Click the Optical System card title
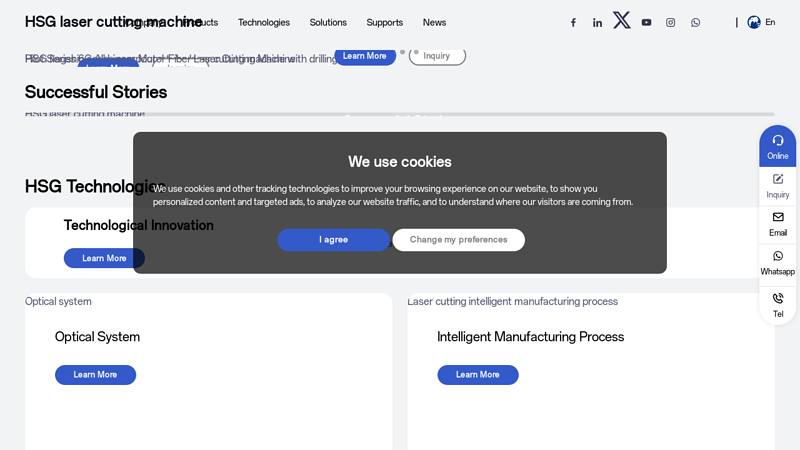Viewport: 800px width, 450px height. pyautogui.click(x=97, y=337)
